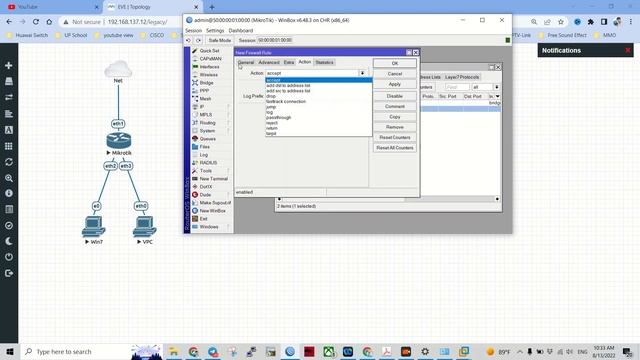Open Bridge in WinBox sidebar

[206, 83]
